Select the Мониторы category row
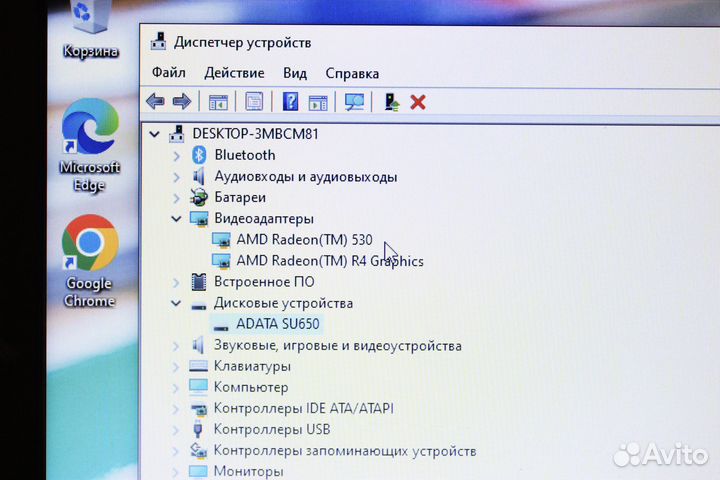This screenshot has height=480, width=720. click(236, 471)
